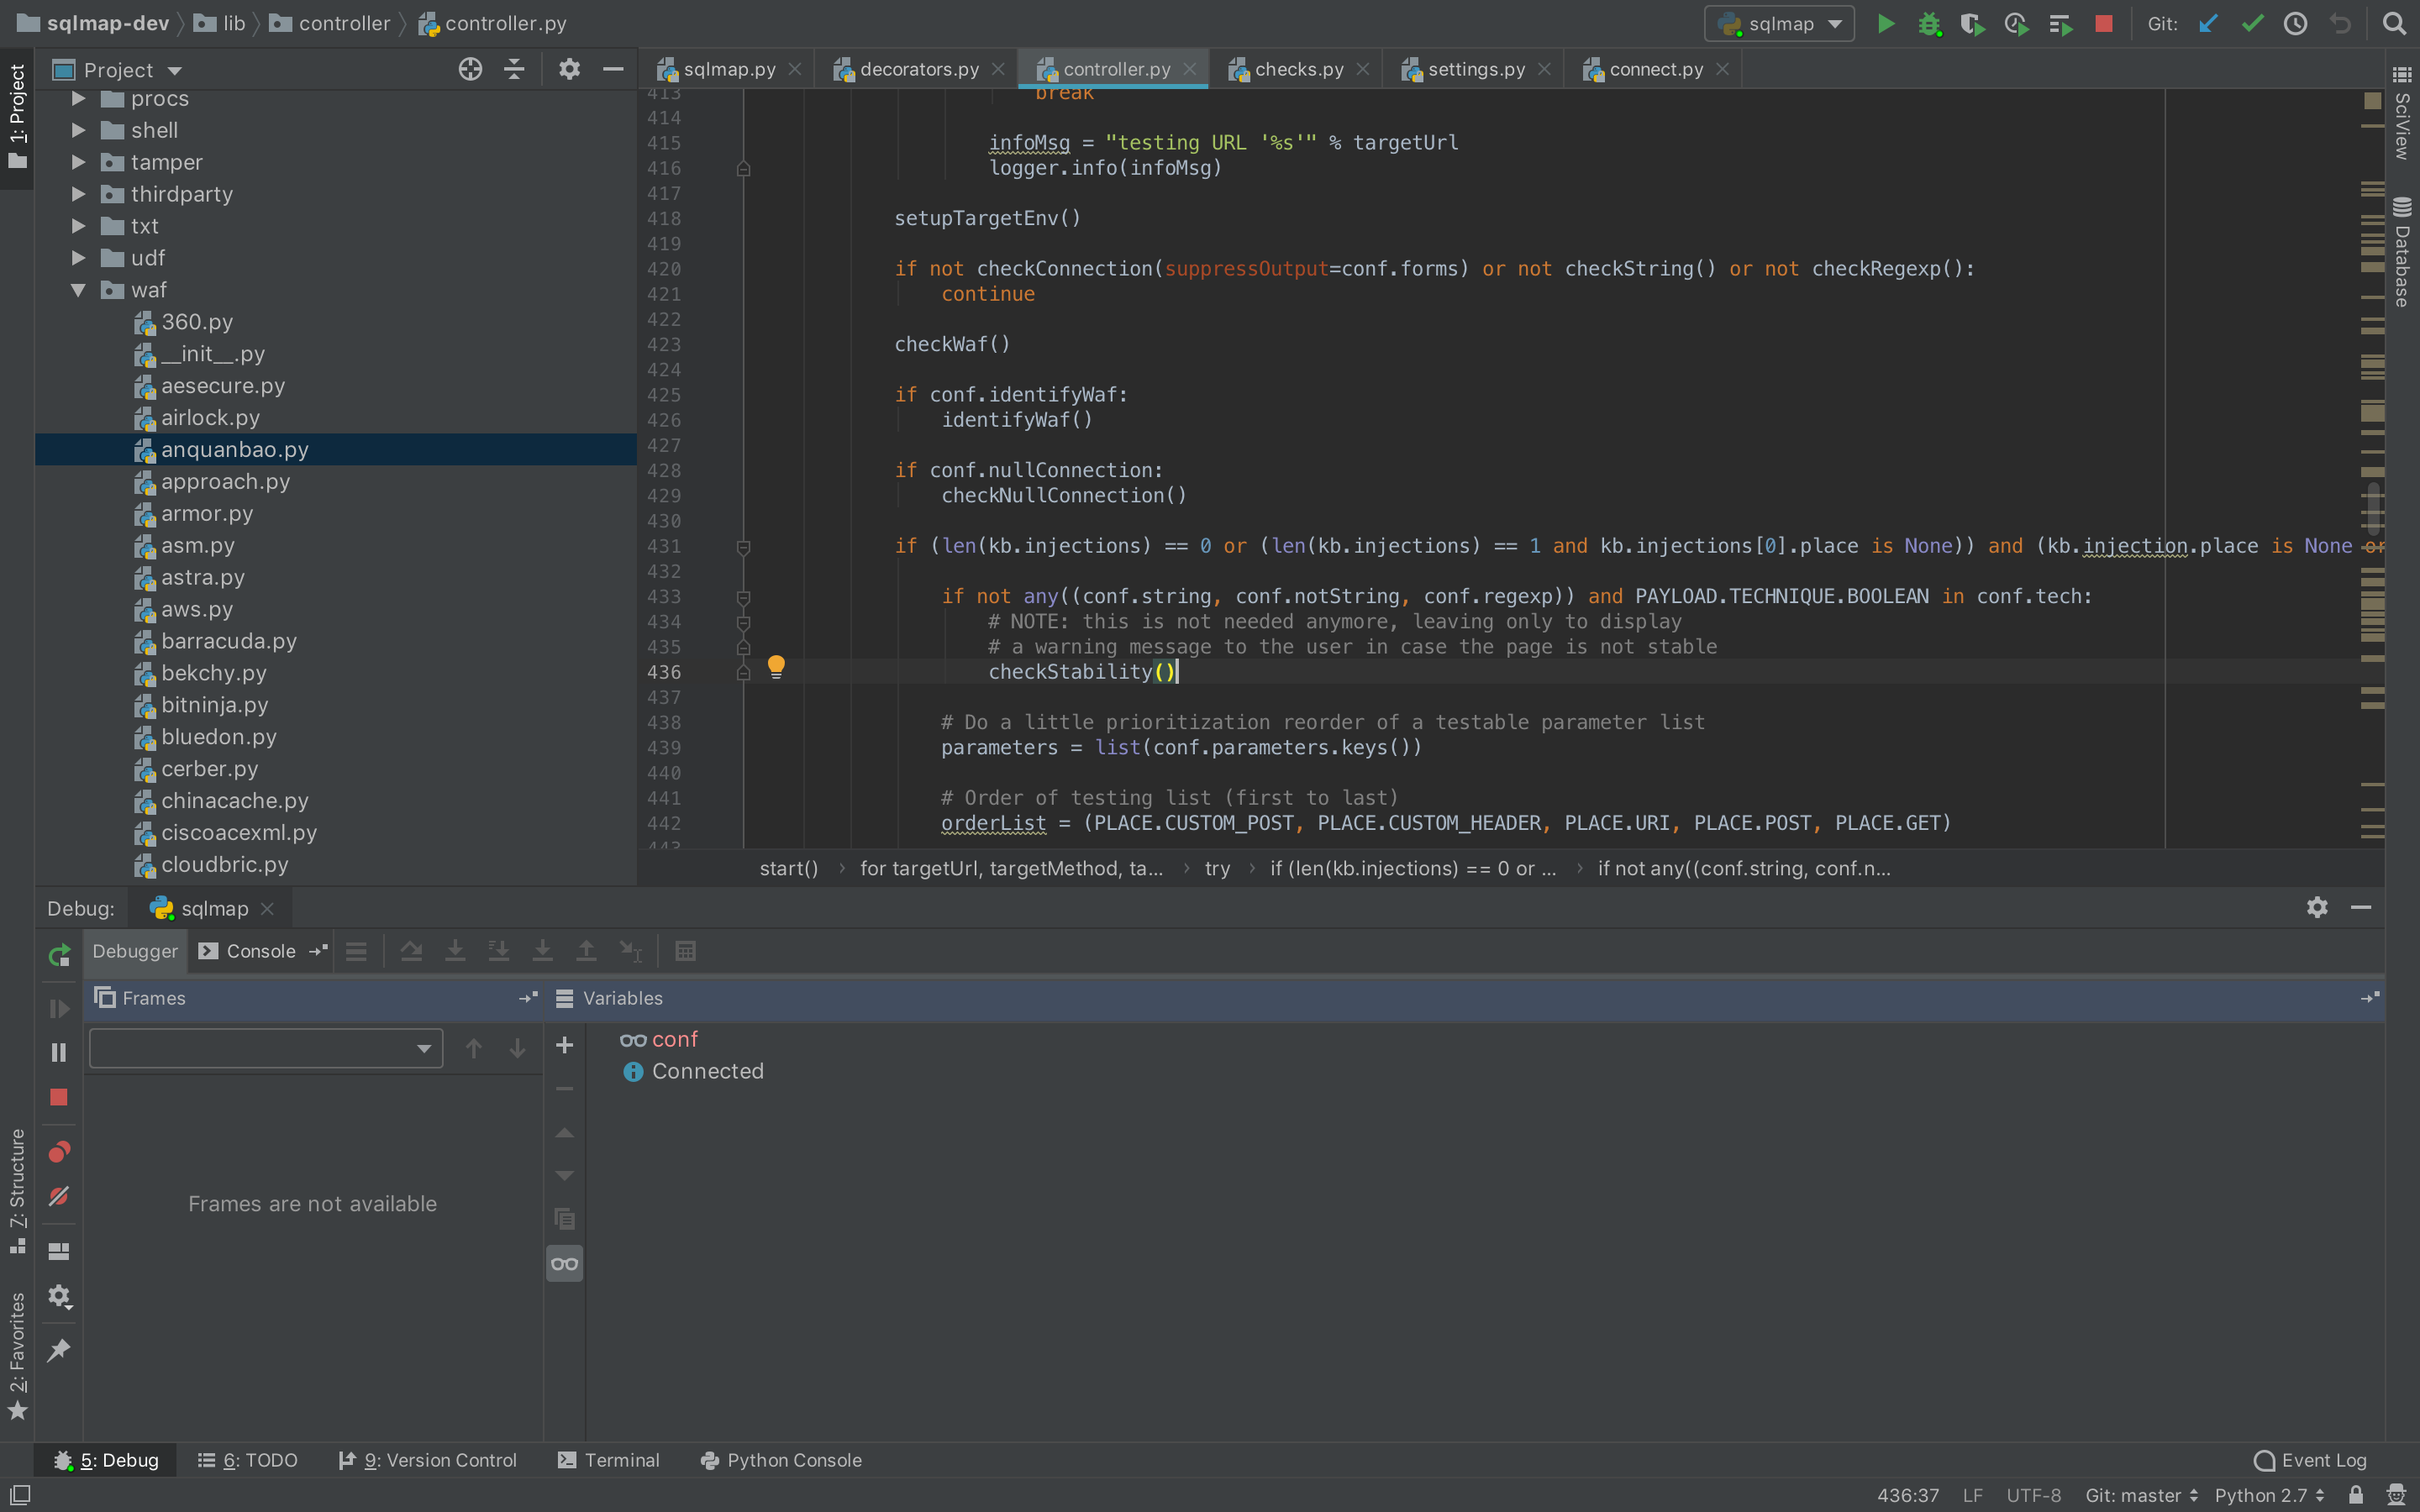Screen dimensions: 2420x1512
Task: Open the empty Frames thread dropdown
Action: [x=266, y=1048]
